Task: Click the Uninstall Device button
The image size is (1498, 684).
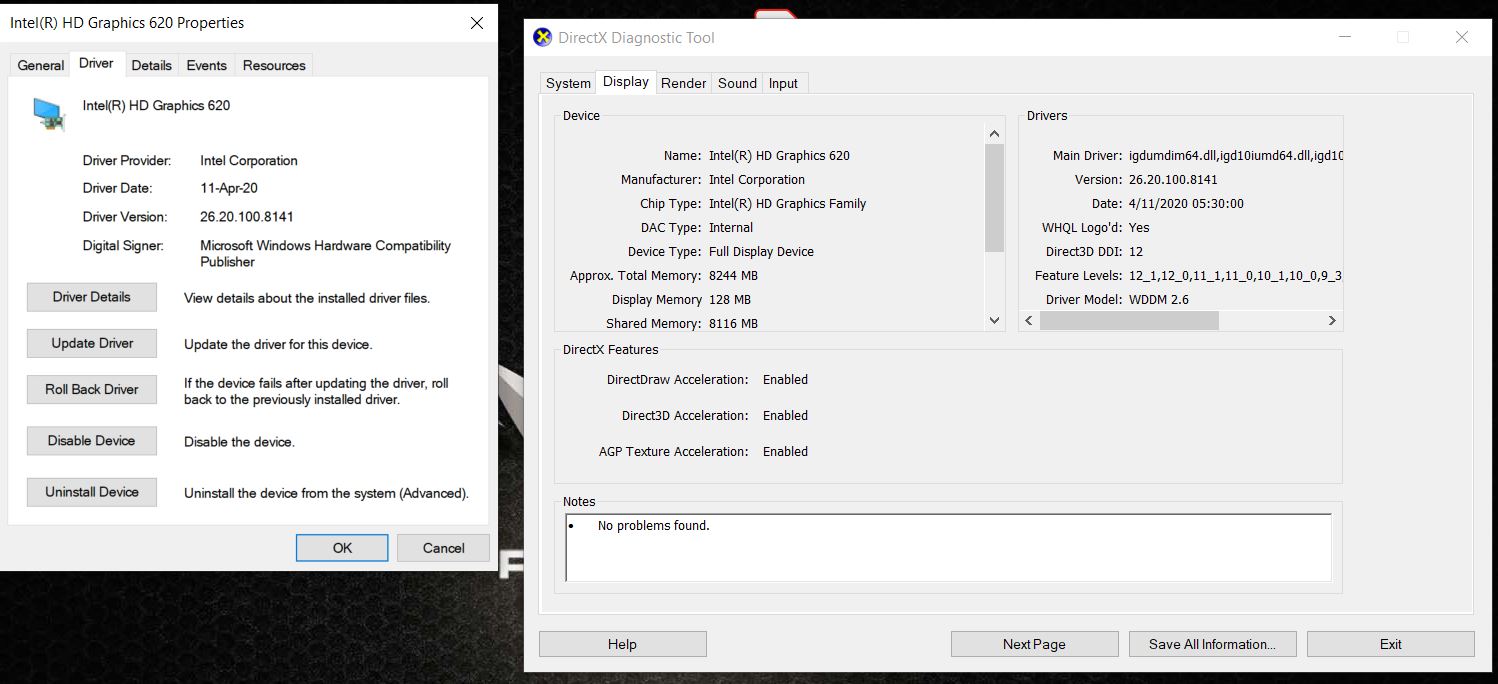Action: tap(92, 492)
